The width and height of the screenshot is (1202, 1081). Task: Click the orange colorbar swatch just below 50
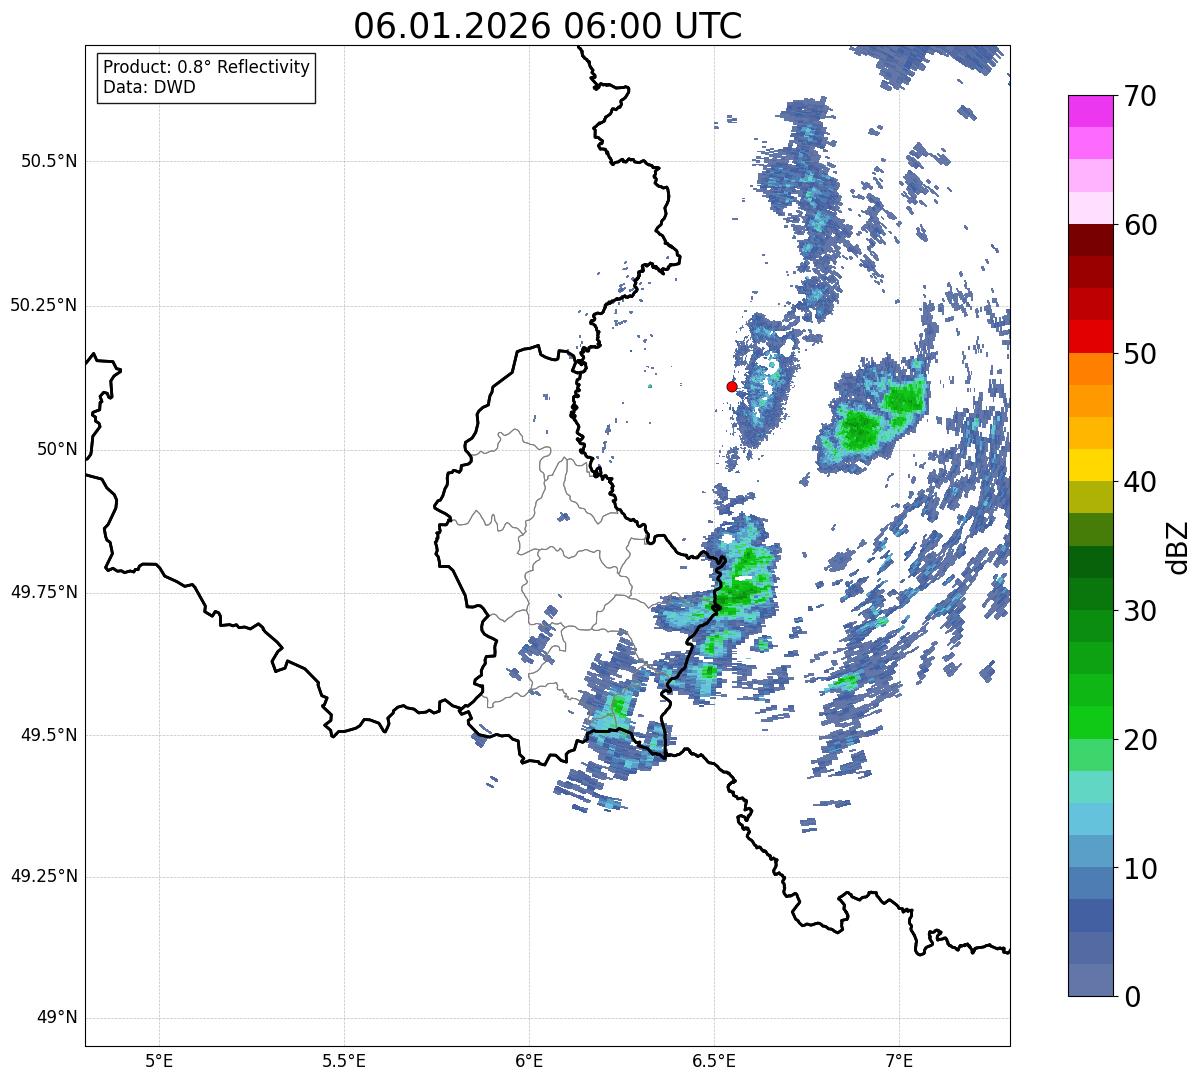click(1090, 368)
